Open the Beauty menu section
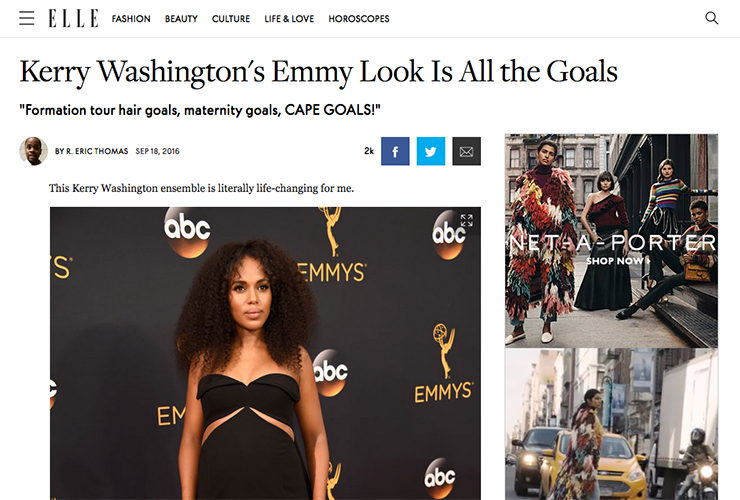This screenshot has width=740, height=500. 181,19
